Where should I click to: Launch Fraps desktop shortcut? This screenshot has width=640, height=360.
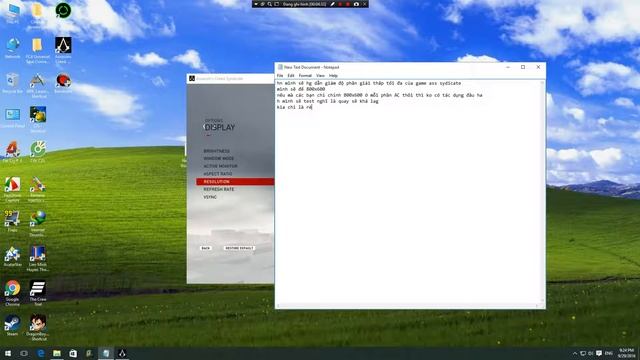coord(12,221)
